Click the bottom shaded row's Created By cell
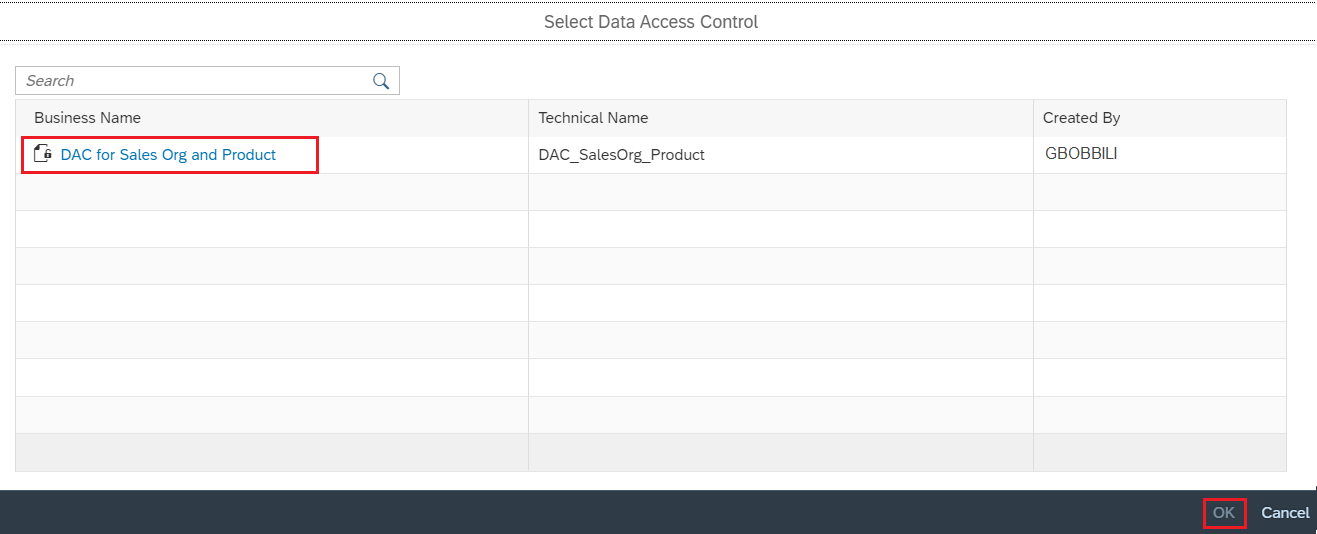Screen dimensions: 1317x534 [1159, 452]
